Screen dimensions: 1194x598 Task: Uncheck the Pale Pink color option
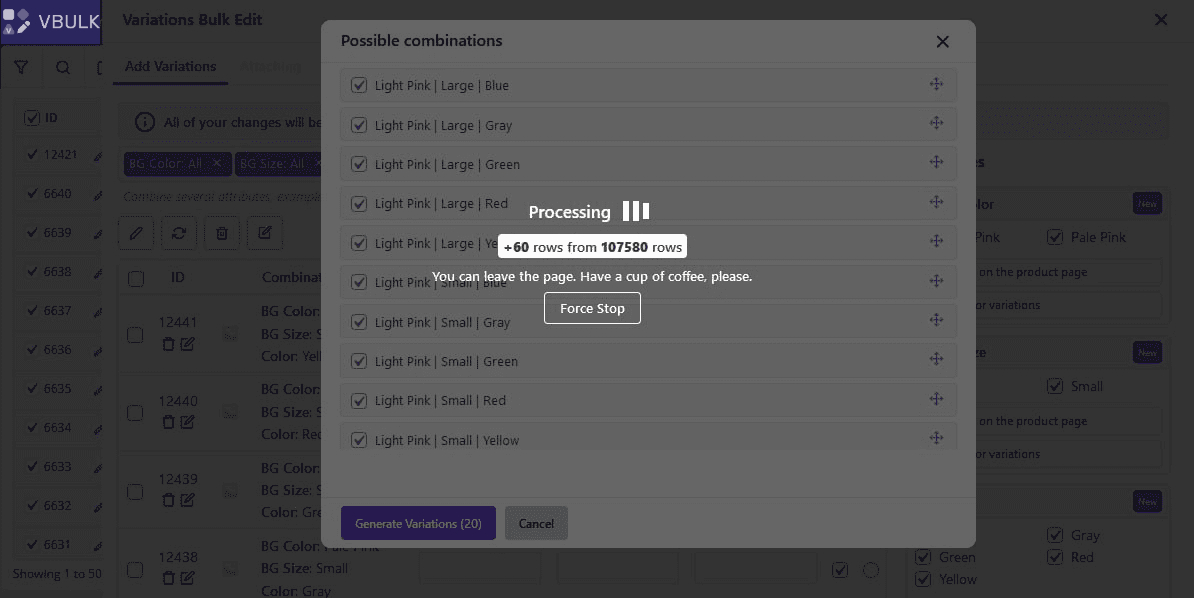1055,237
